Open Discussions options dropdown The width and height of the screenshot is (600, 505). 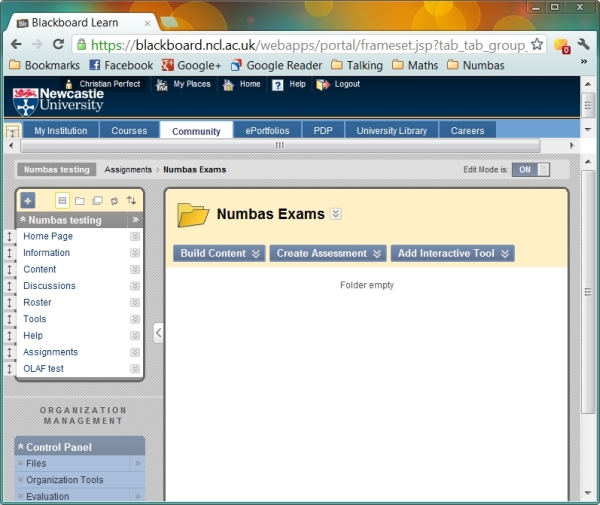pyautogui.click(x=135, y=286)
